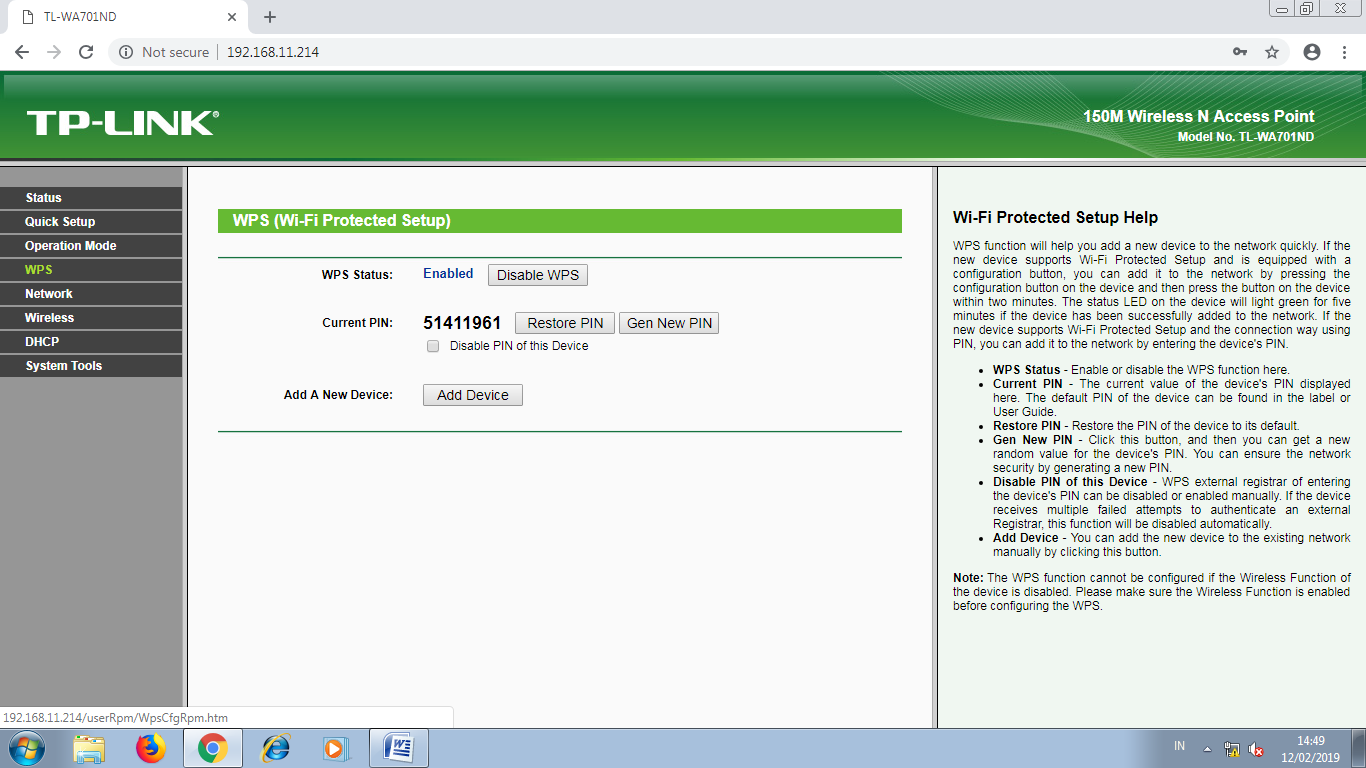Image resolution: width=1366 pixels, height=768 pixels.
Task: Open the Windows Start button
Action: pyautogui.click(x=26, y=748)
